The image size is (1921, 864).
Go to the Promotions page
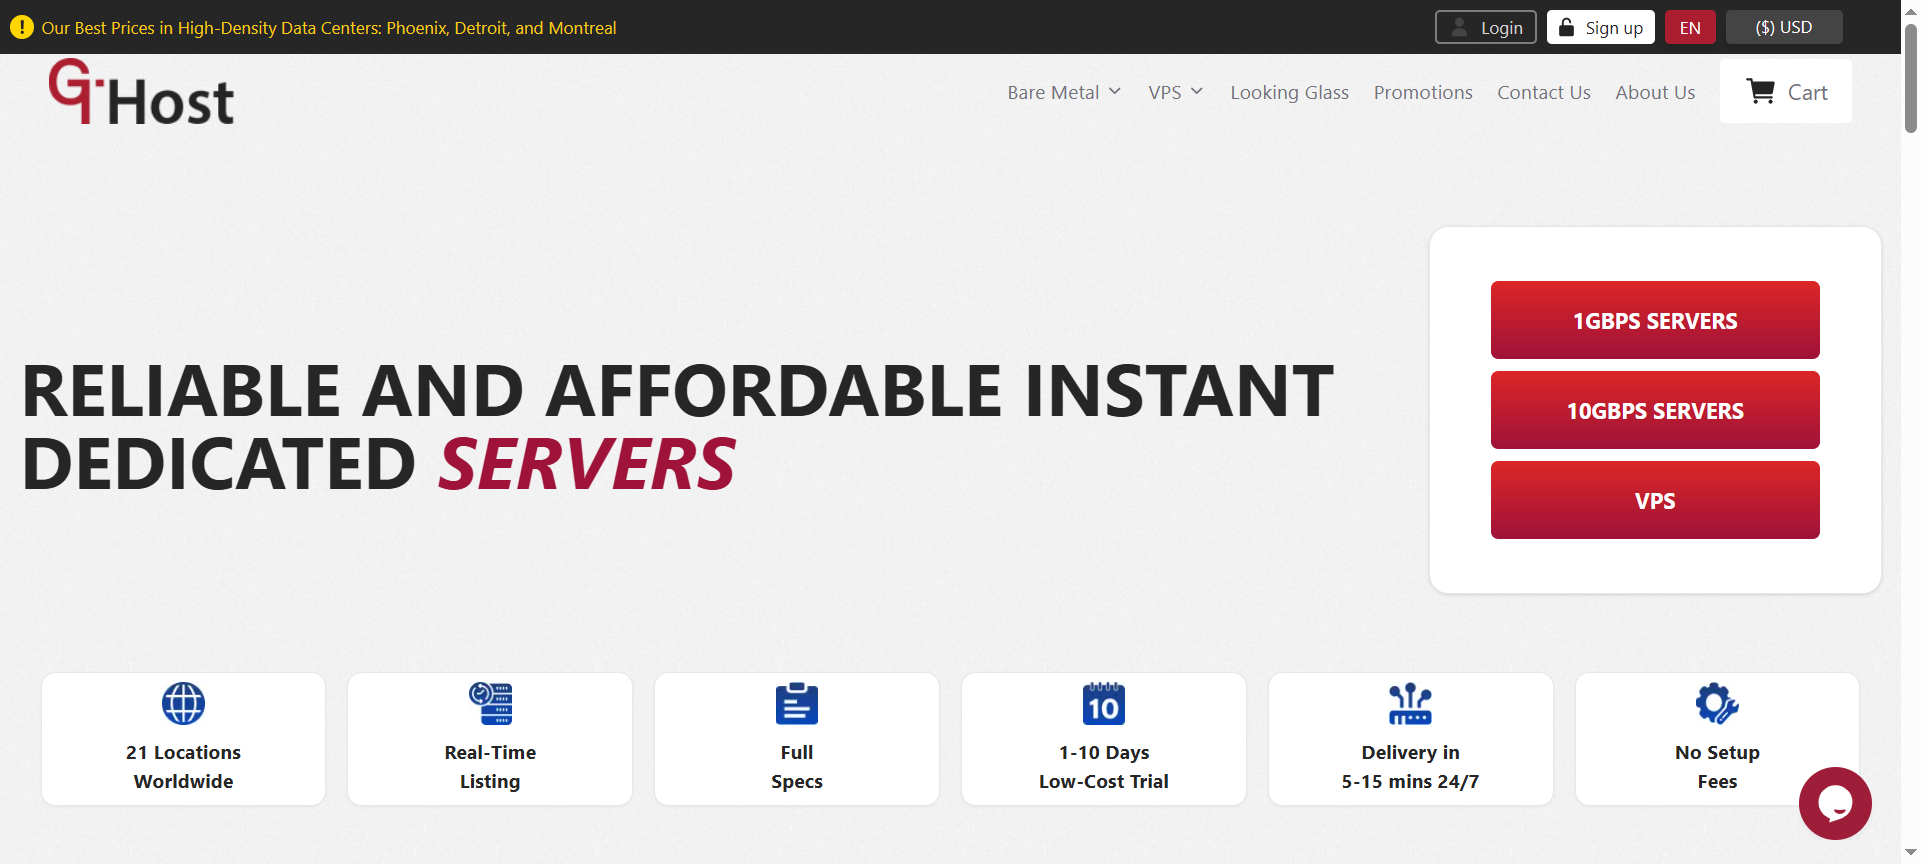[x=1422, y=93]
